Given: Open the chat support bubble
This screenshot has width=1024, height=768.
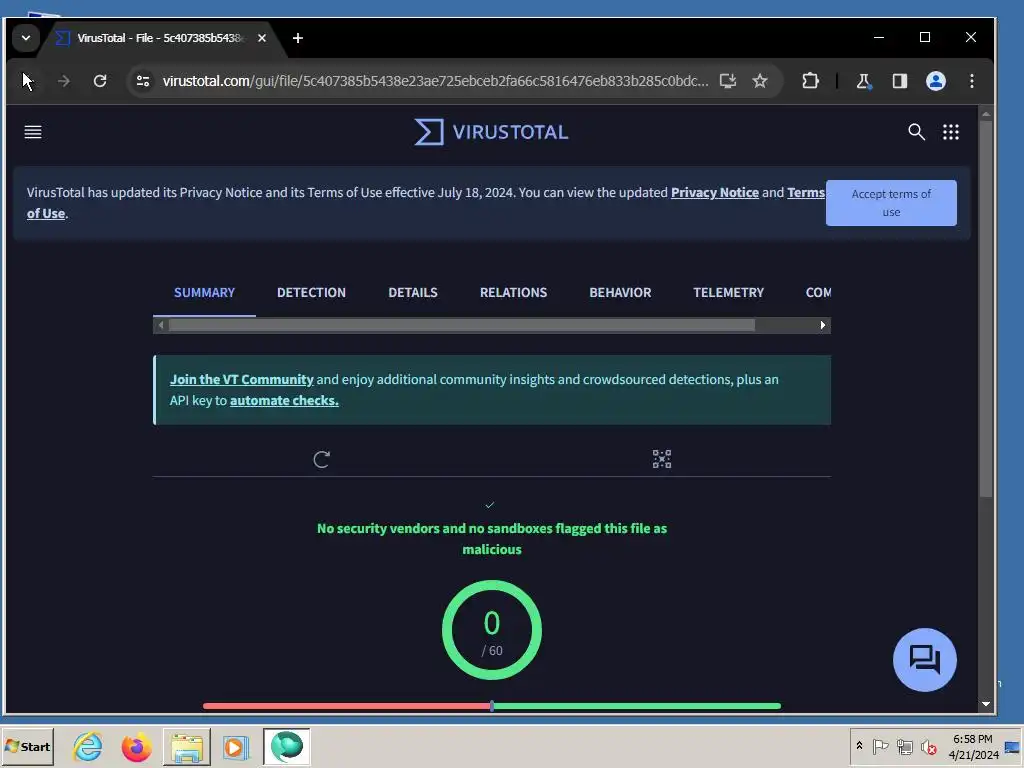Looking at the screenshot, I should [x=925, y=660].
